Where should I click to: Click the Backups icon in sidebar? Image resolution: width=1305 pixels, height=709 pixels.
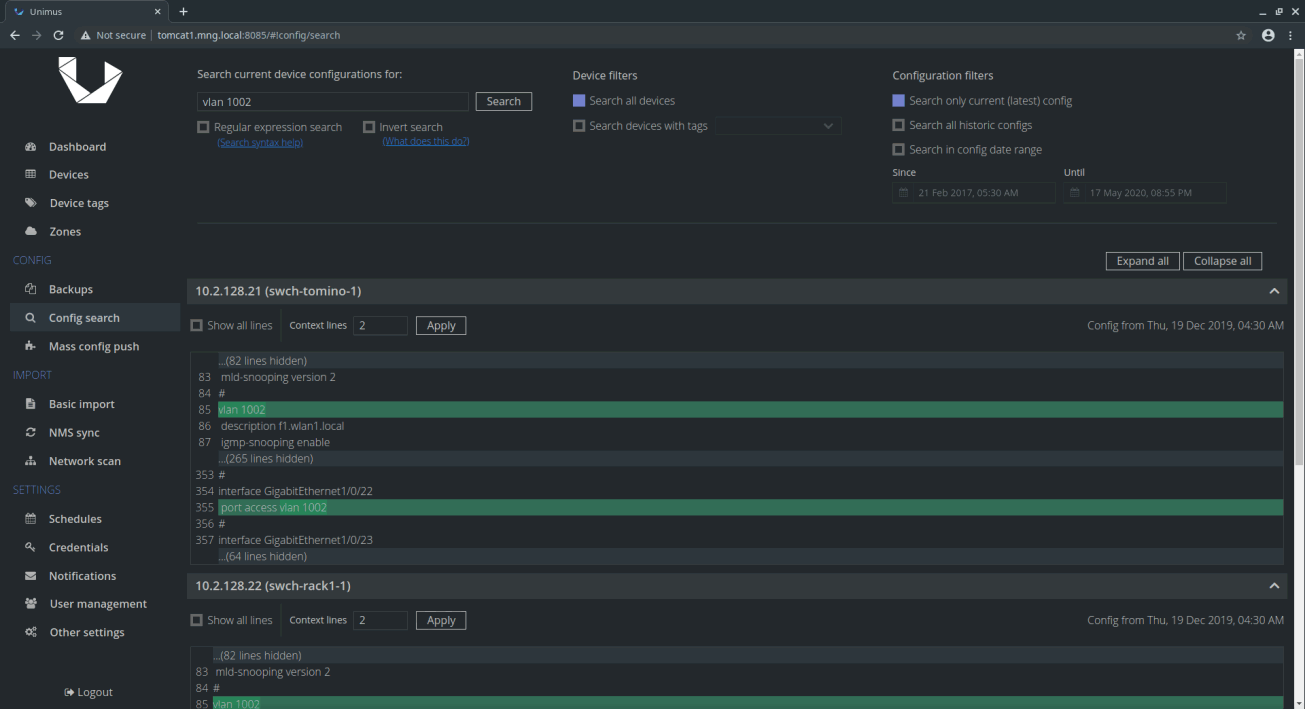point(30,290)
